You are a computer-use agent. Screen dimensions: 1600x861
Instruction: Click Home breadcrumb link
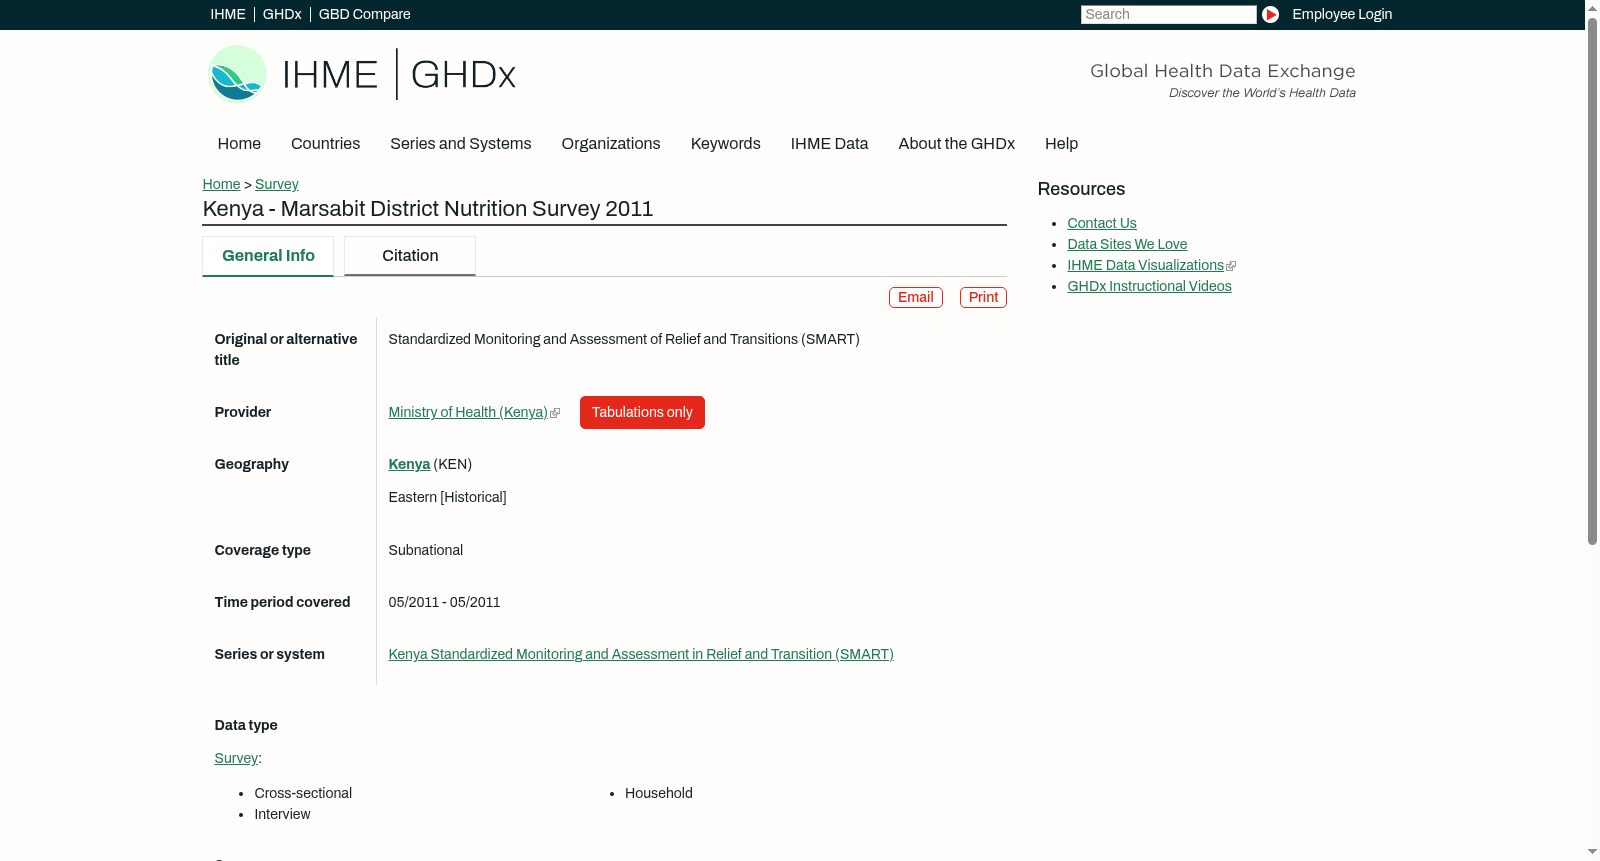(221, 184)
